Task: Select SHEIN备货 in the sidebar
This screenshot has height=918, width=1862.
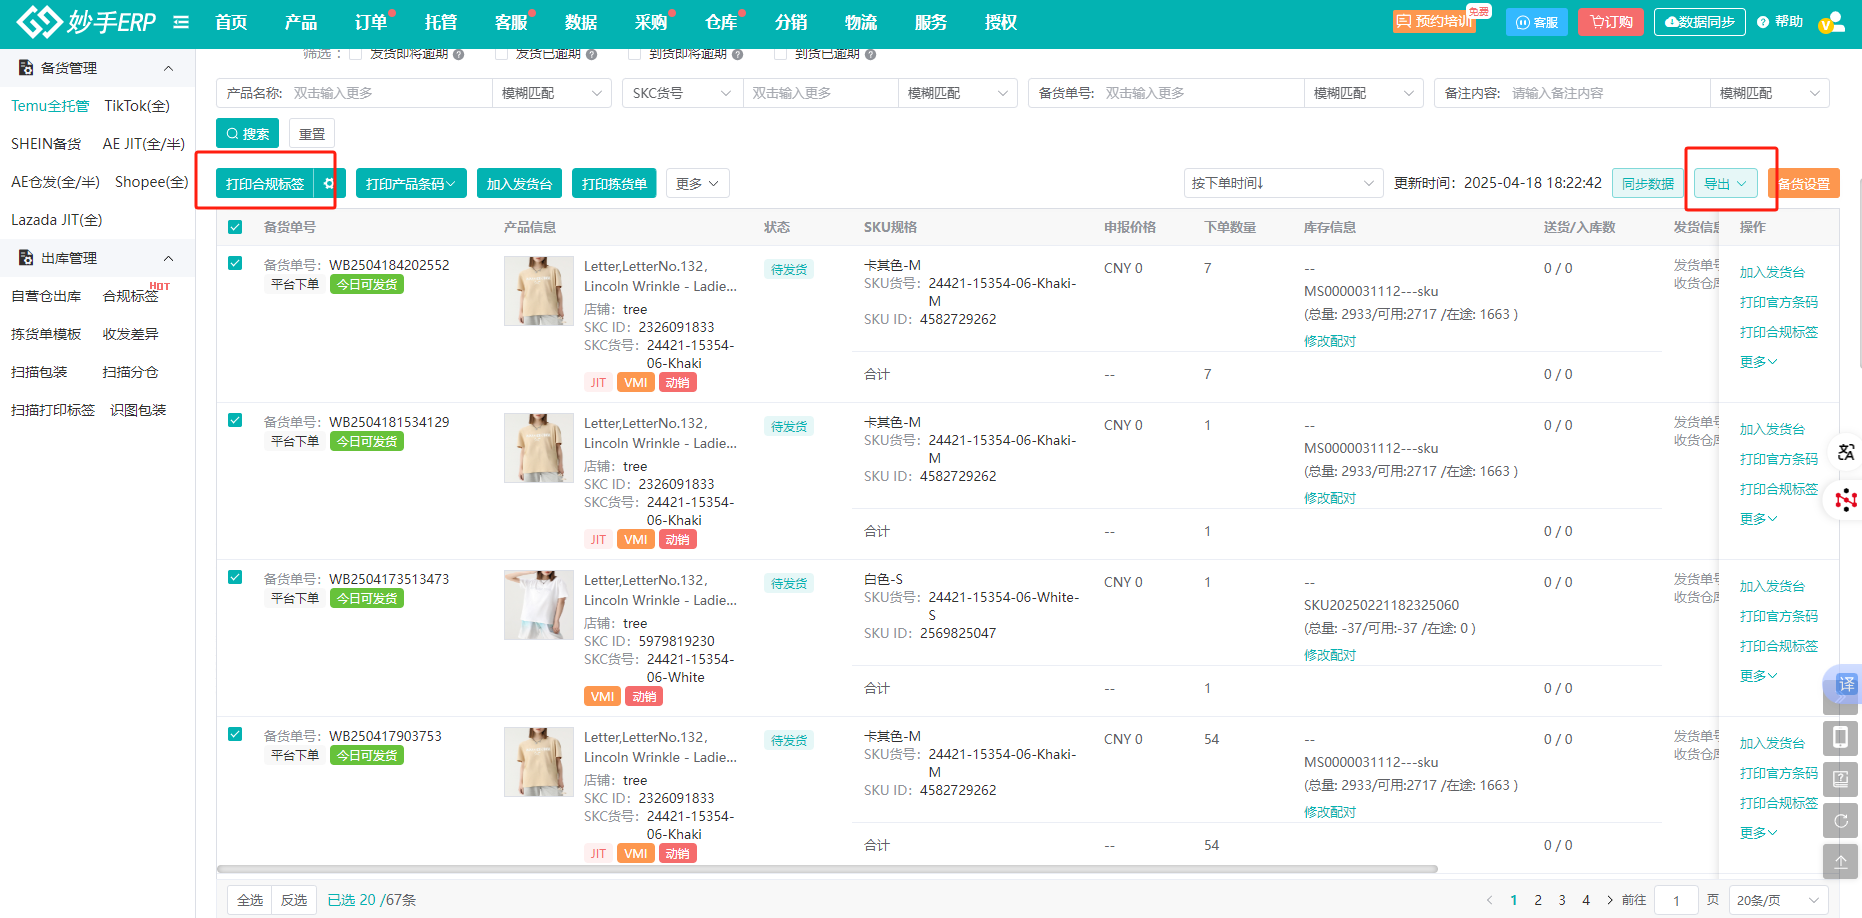Action: [46, 144]
